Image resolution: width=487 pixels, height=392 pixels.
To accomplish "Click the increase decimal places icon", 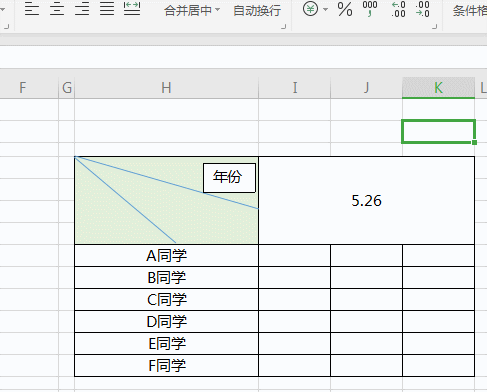I will coord(398,9).
